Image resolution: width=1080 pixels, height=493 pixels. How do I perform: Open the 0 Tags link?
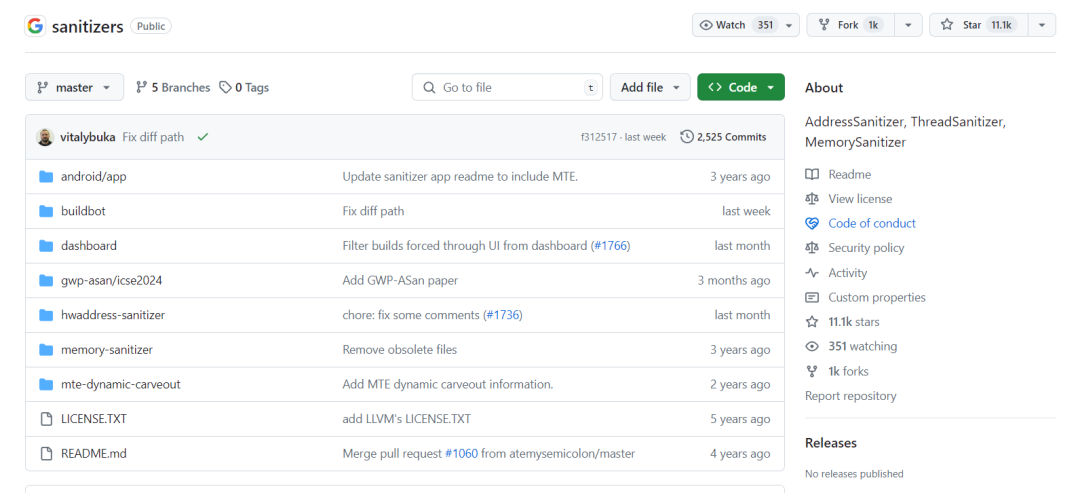tap(244, 87)
